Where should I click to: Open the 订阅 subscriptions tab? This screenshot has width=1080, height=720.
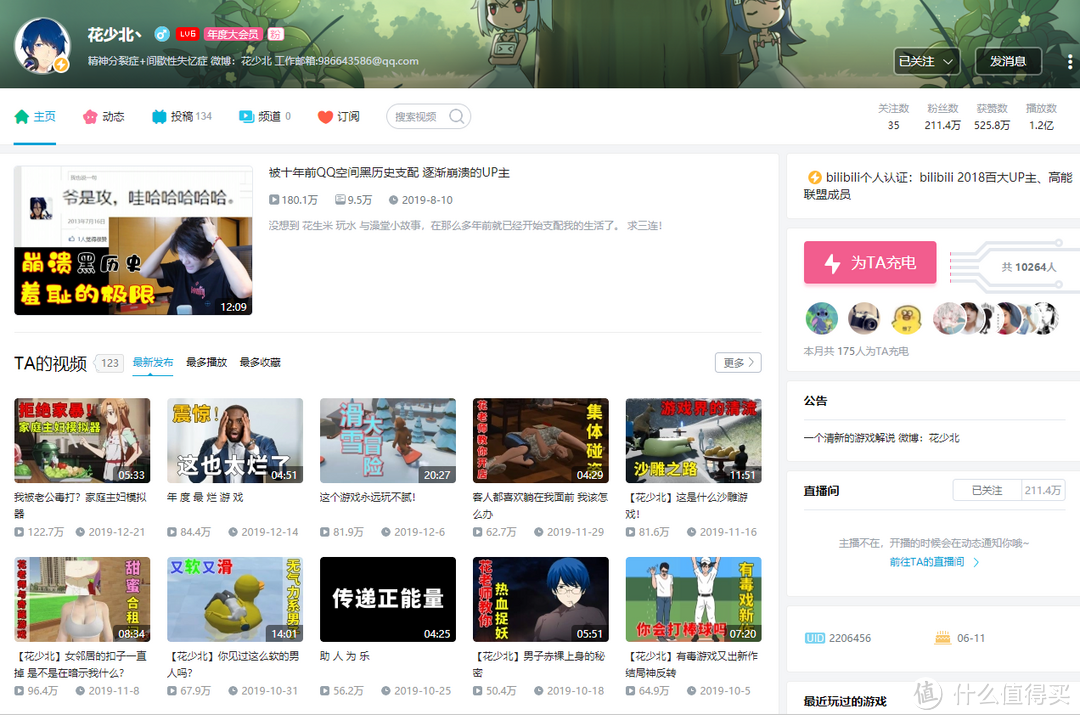pos(339,116)
